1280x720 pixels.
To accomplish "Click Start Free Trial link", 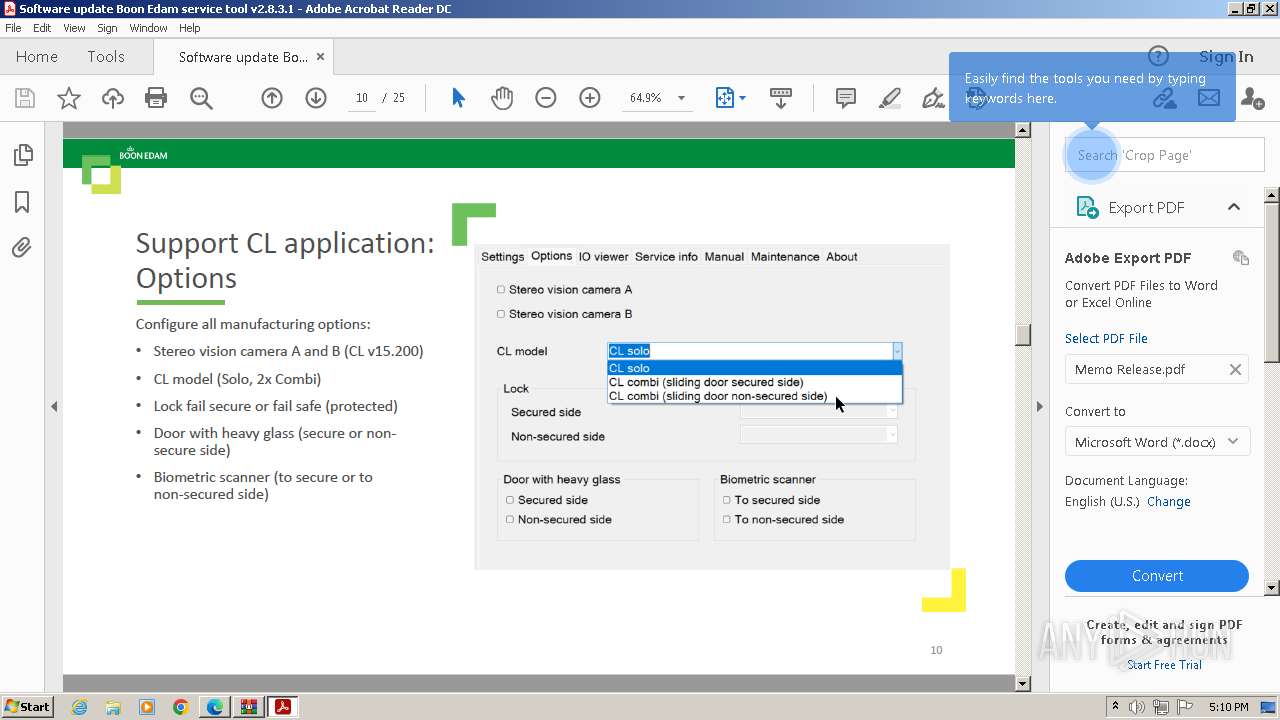I will tap(1164, 665).
